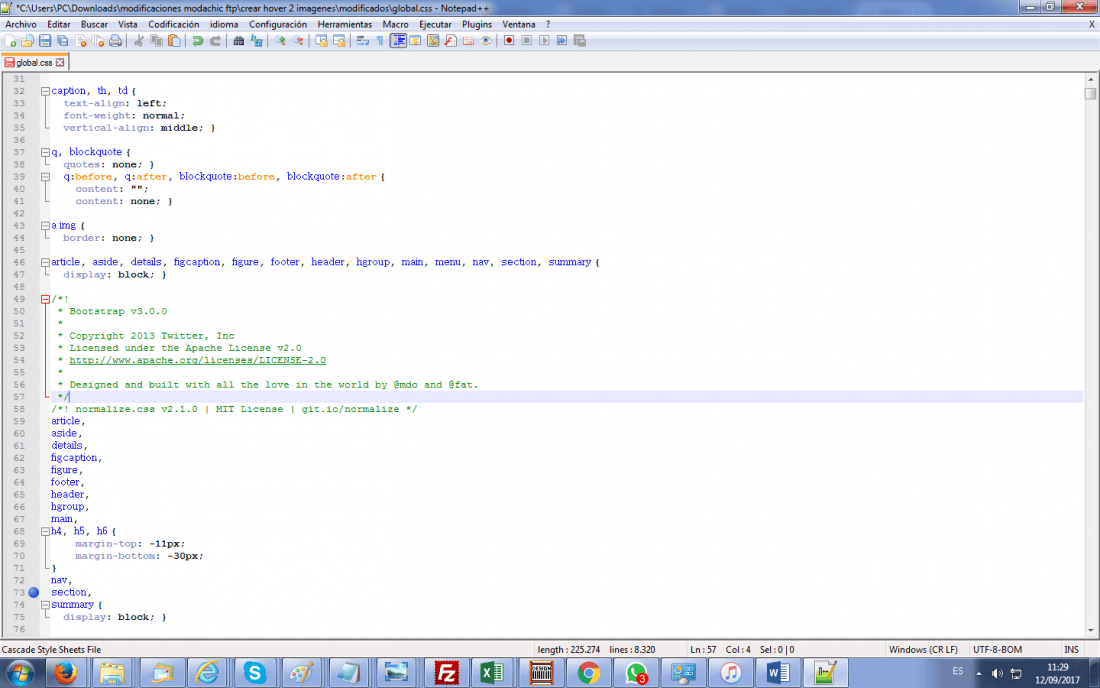The width and height of the screenshot is (1100, 688).
Task: Undo the last edit with the green arrow
Action: click(198, 41)
